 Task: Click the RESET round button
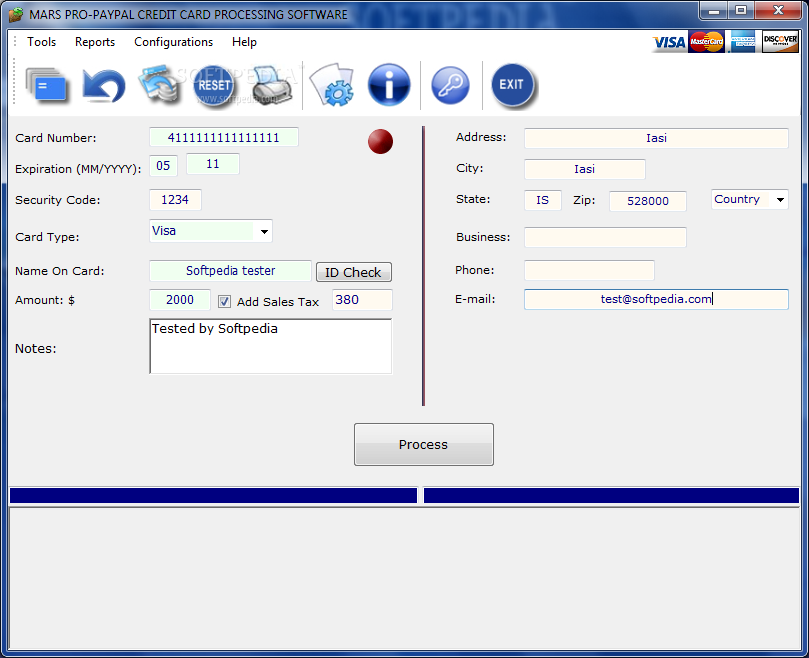214,86
